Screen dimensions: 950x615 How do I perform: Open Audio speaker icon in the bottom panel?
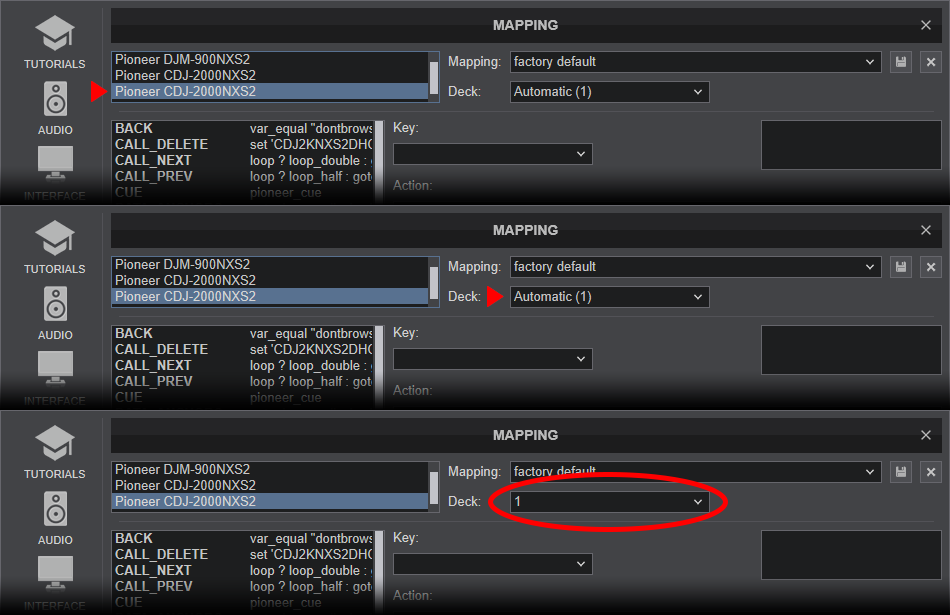point(55,509)
